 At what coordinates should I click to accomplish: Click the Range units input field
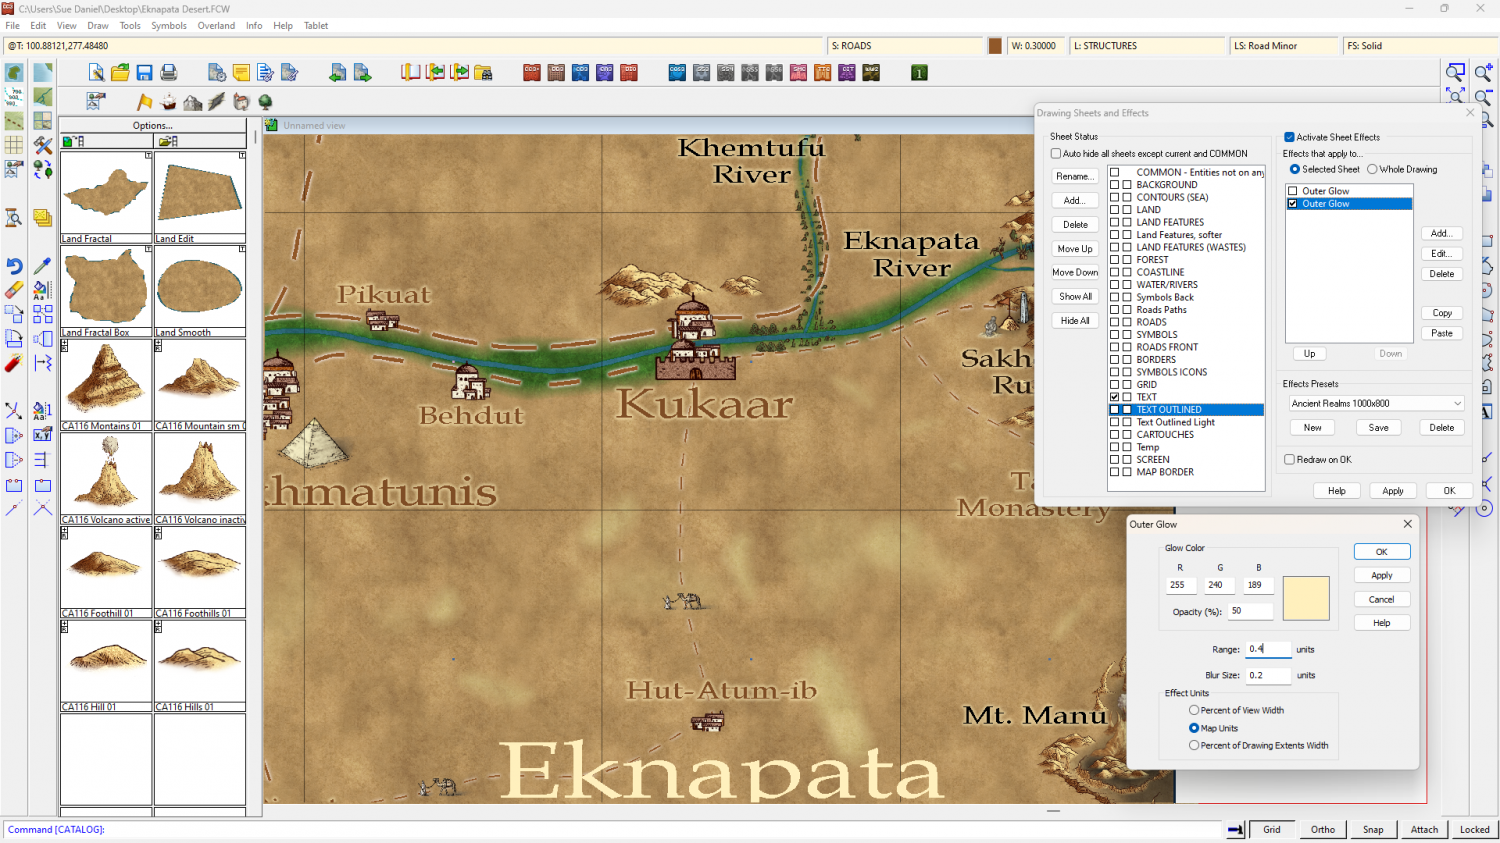tap(1268, 649)
